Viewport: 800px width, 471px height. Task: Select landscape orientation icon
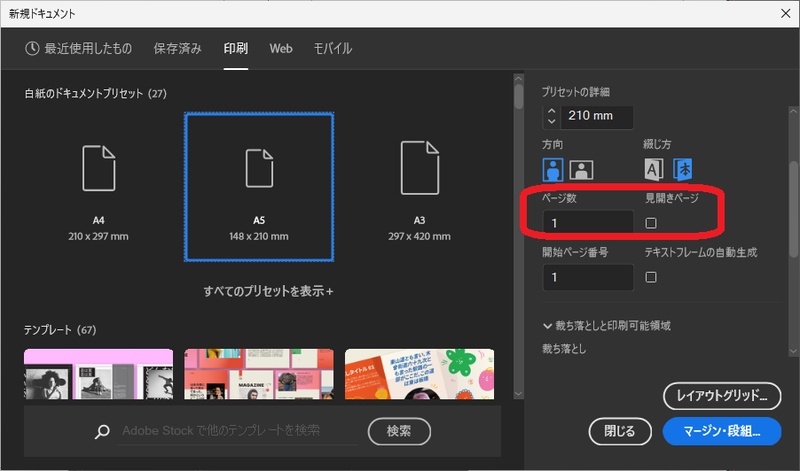581,170
